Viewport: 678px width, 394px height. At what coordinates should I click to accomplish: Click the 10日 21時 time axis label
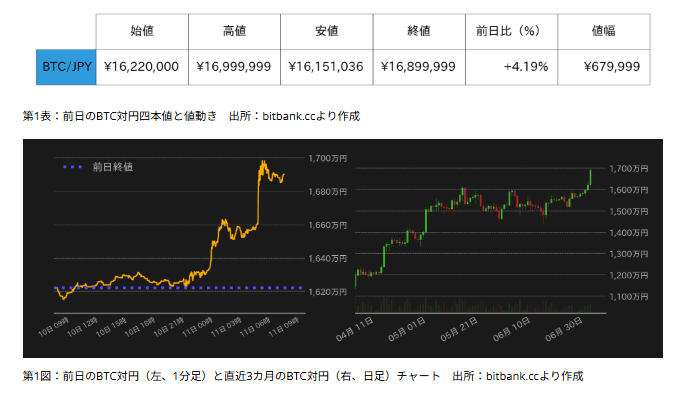(x=169, y=327)
